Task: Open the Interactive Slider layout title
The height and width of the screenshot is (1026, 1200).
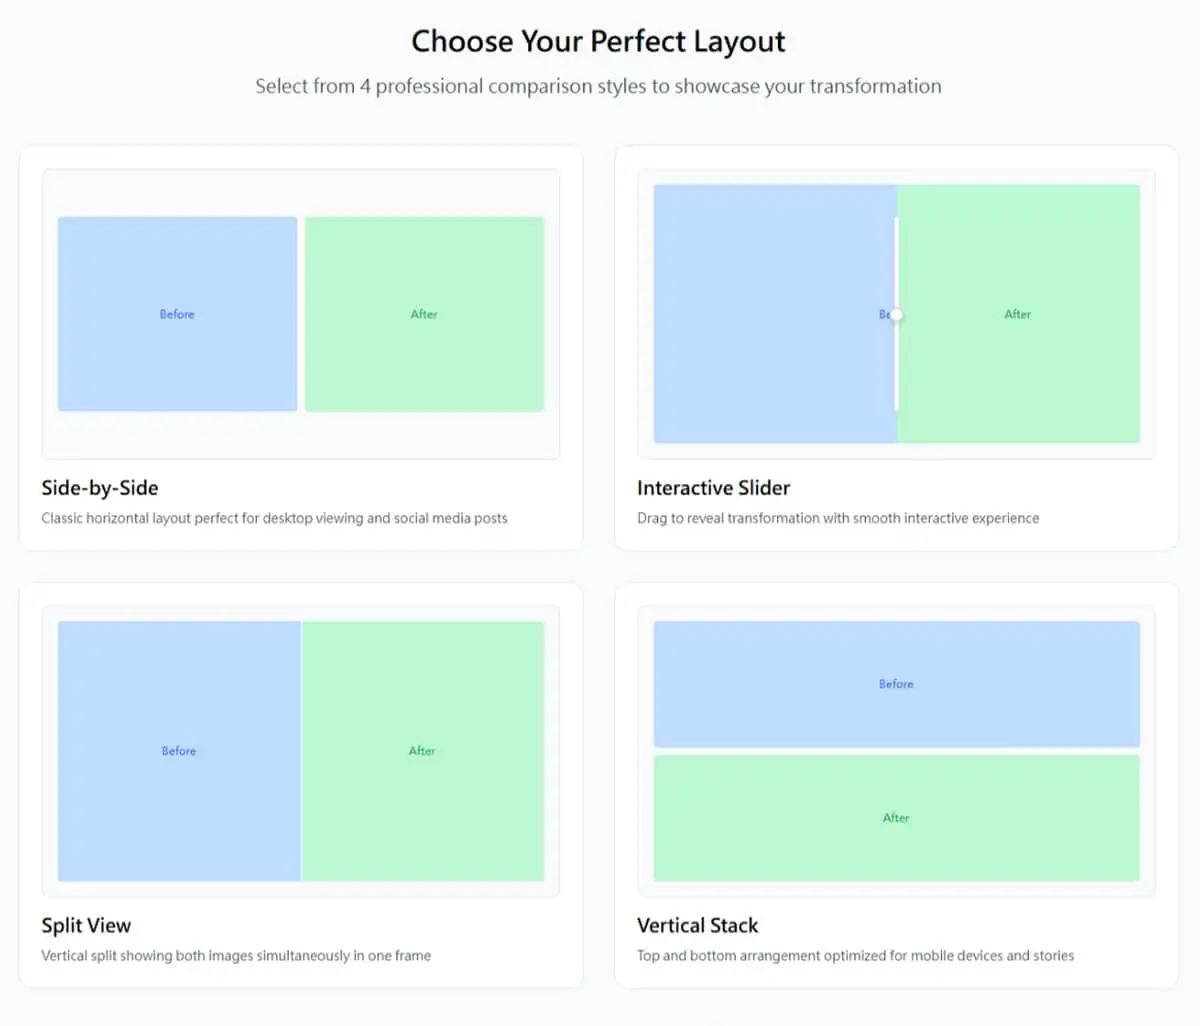Action: (x=713, y=488)
